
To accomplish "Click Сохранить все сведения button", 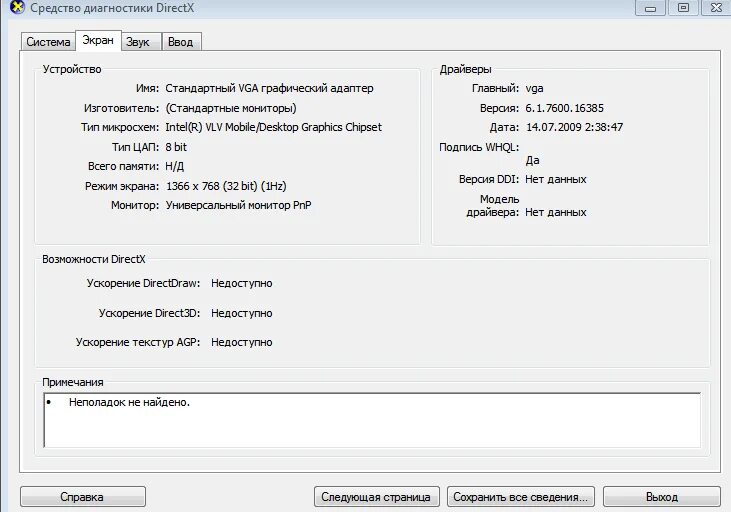I will 520,497.
